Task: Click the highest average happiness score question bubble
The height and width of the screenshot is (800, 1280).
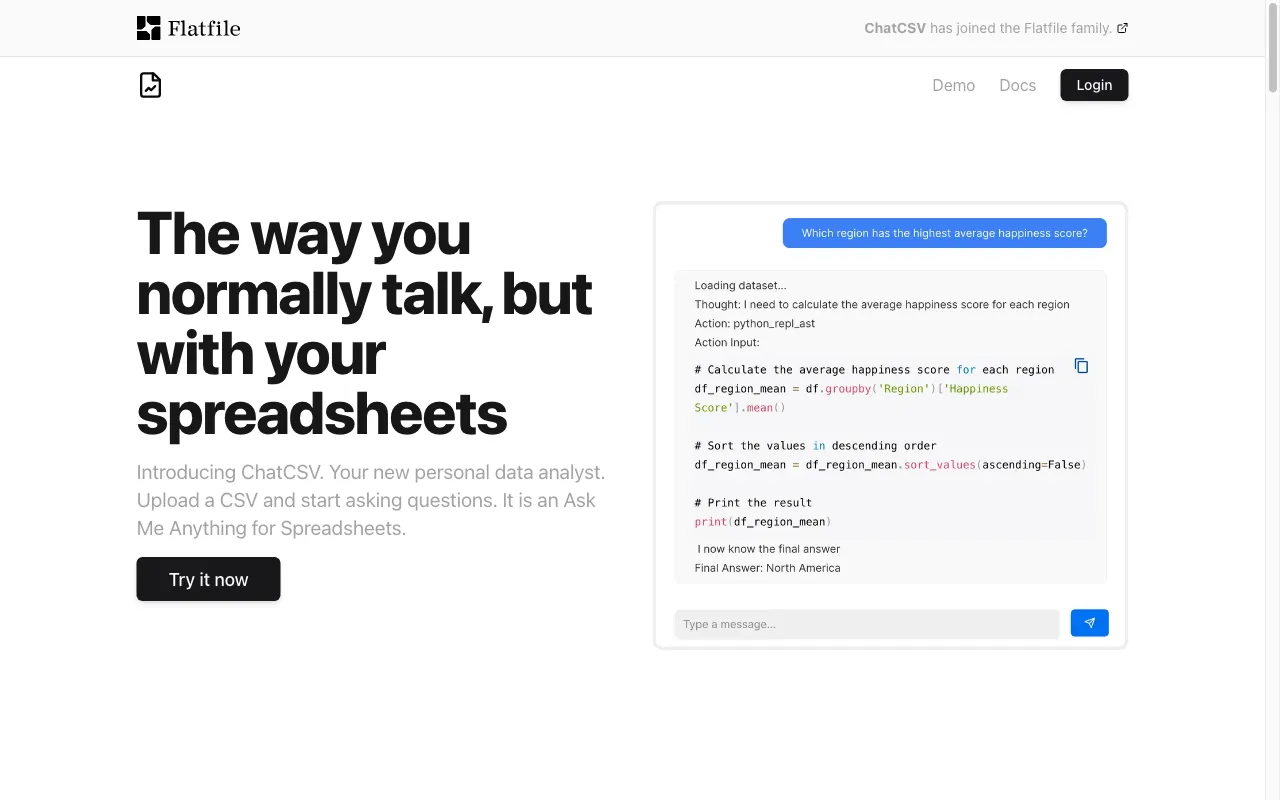Action: 944,233
